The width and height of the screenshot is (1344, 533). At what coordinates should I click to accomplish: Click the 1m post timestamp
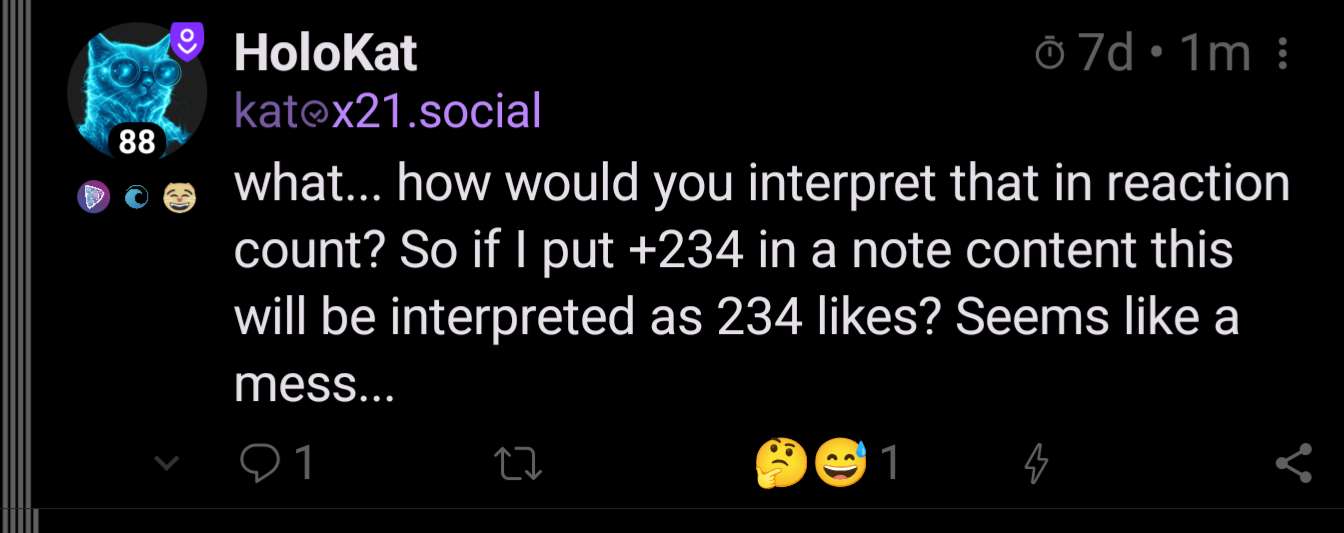[1214, 54]
